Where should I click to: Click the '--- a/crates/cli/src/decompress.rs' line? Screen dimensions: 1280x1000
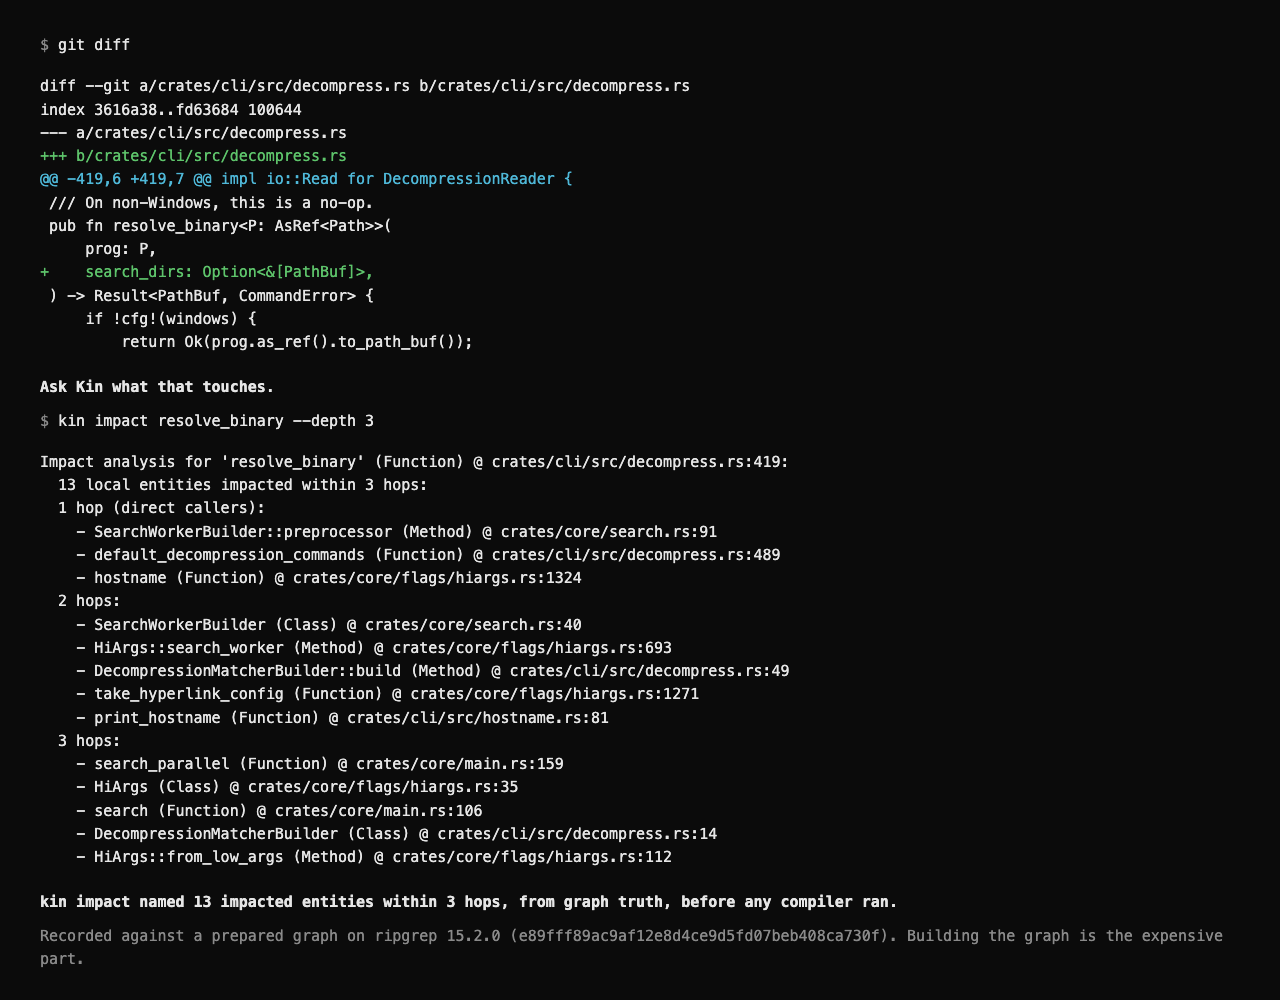click(193, 133)
